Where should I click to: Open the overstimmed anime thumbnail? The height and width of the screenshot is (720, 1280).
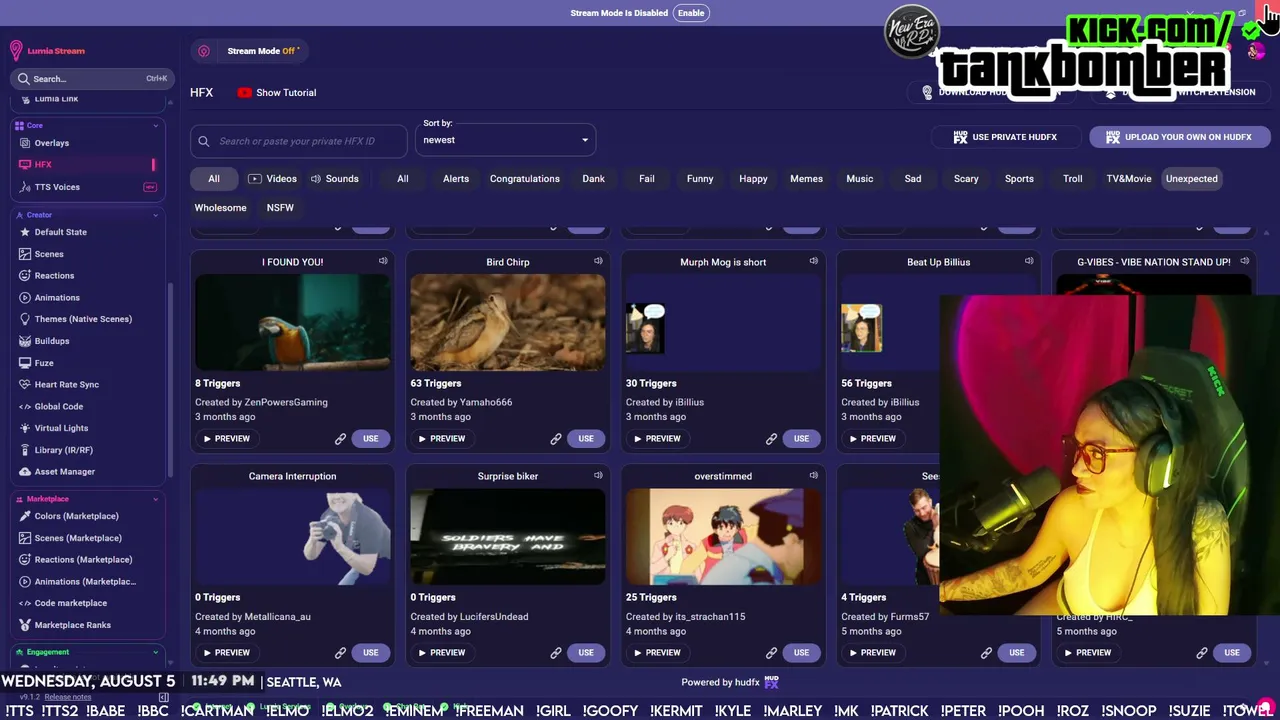pyautogui.click(x=723, y=537)
